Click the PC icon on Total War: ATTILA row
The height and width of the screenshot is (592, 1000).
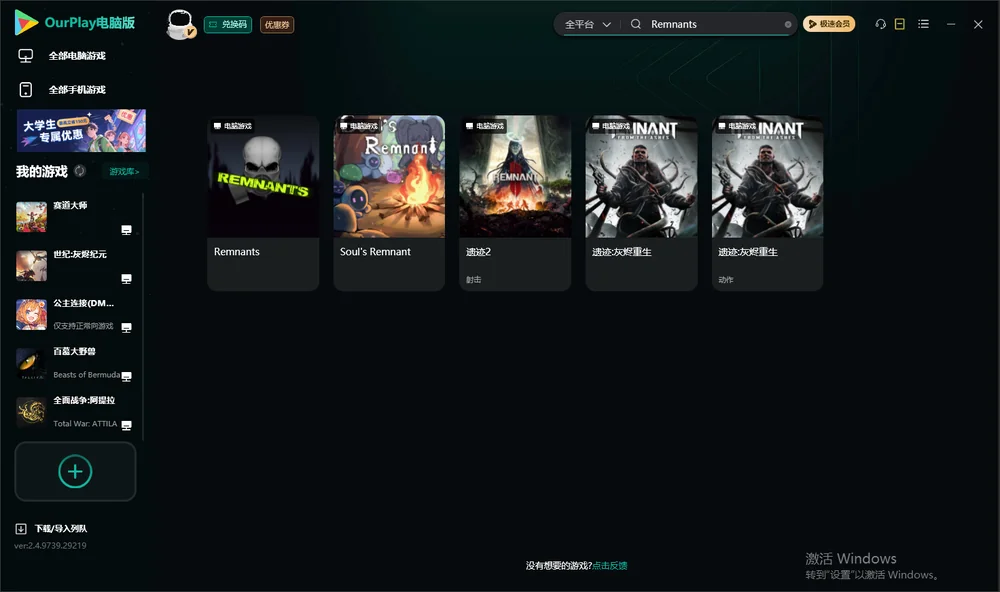pos(126,425)
